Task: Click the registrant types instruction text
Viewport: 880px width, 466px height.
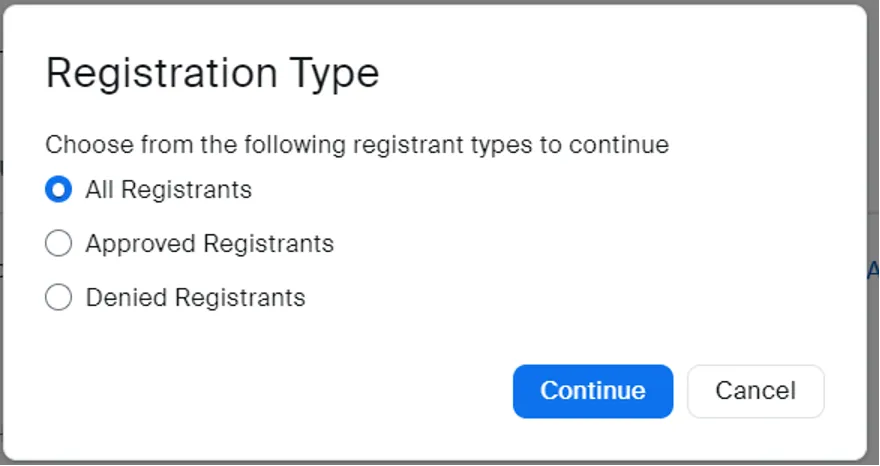Action: click(x=356, y=144)
